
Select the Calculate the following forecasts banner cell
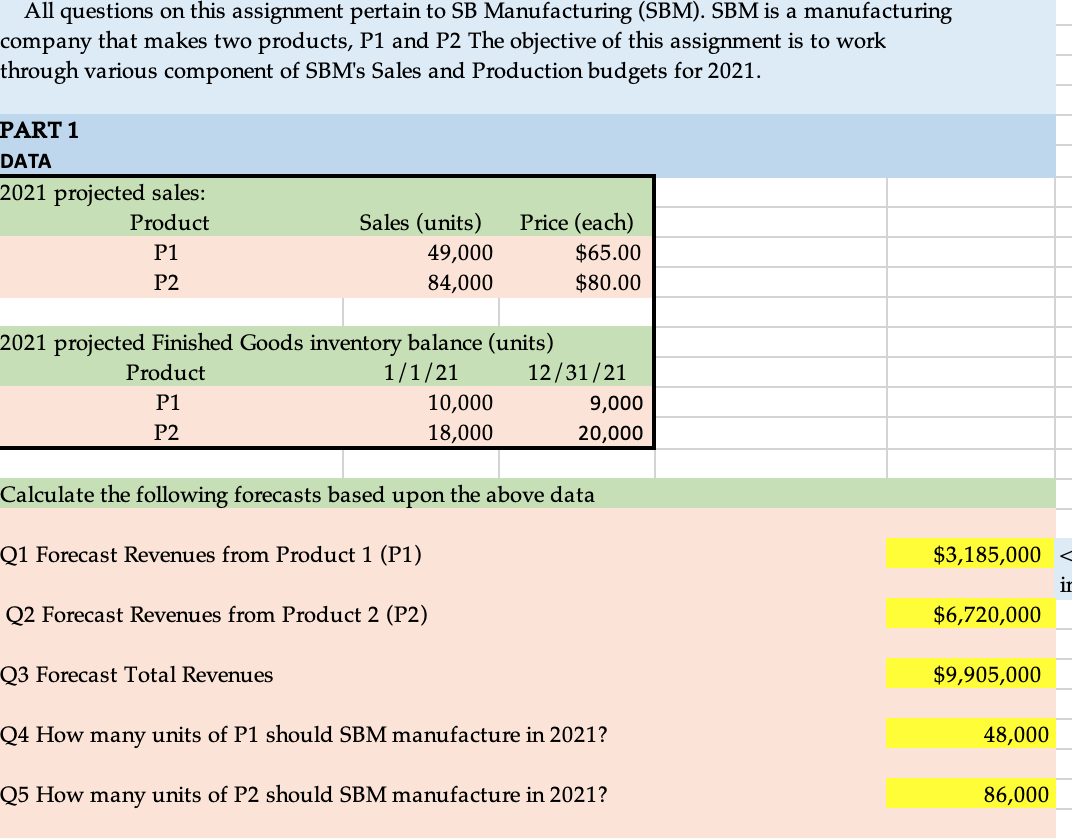tap(300, 494)
